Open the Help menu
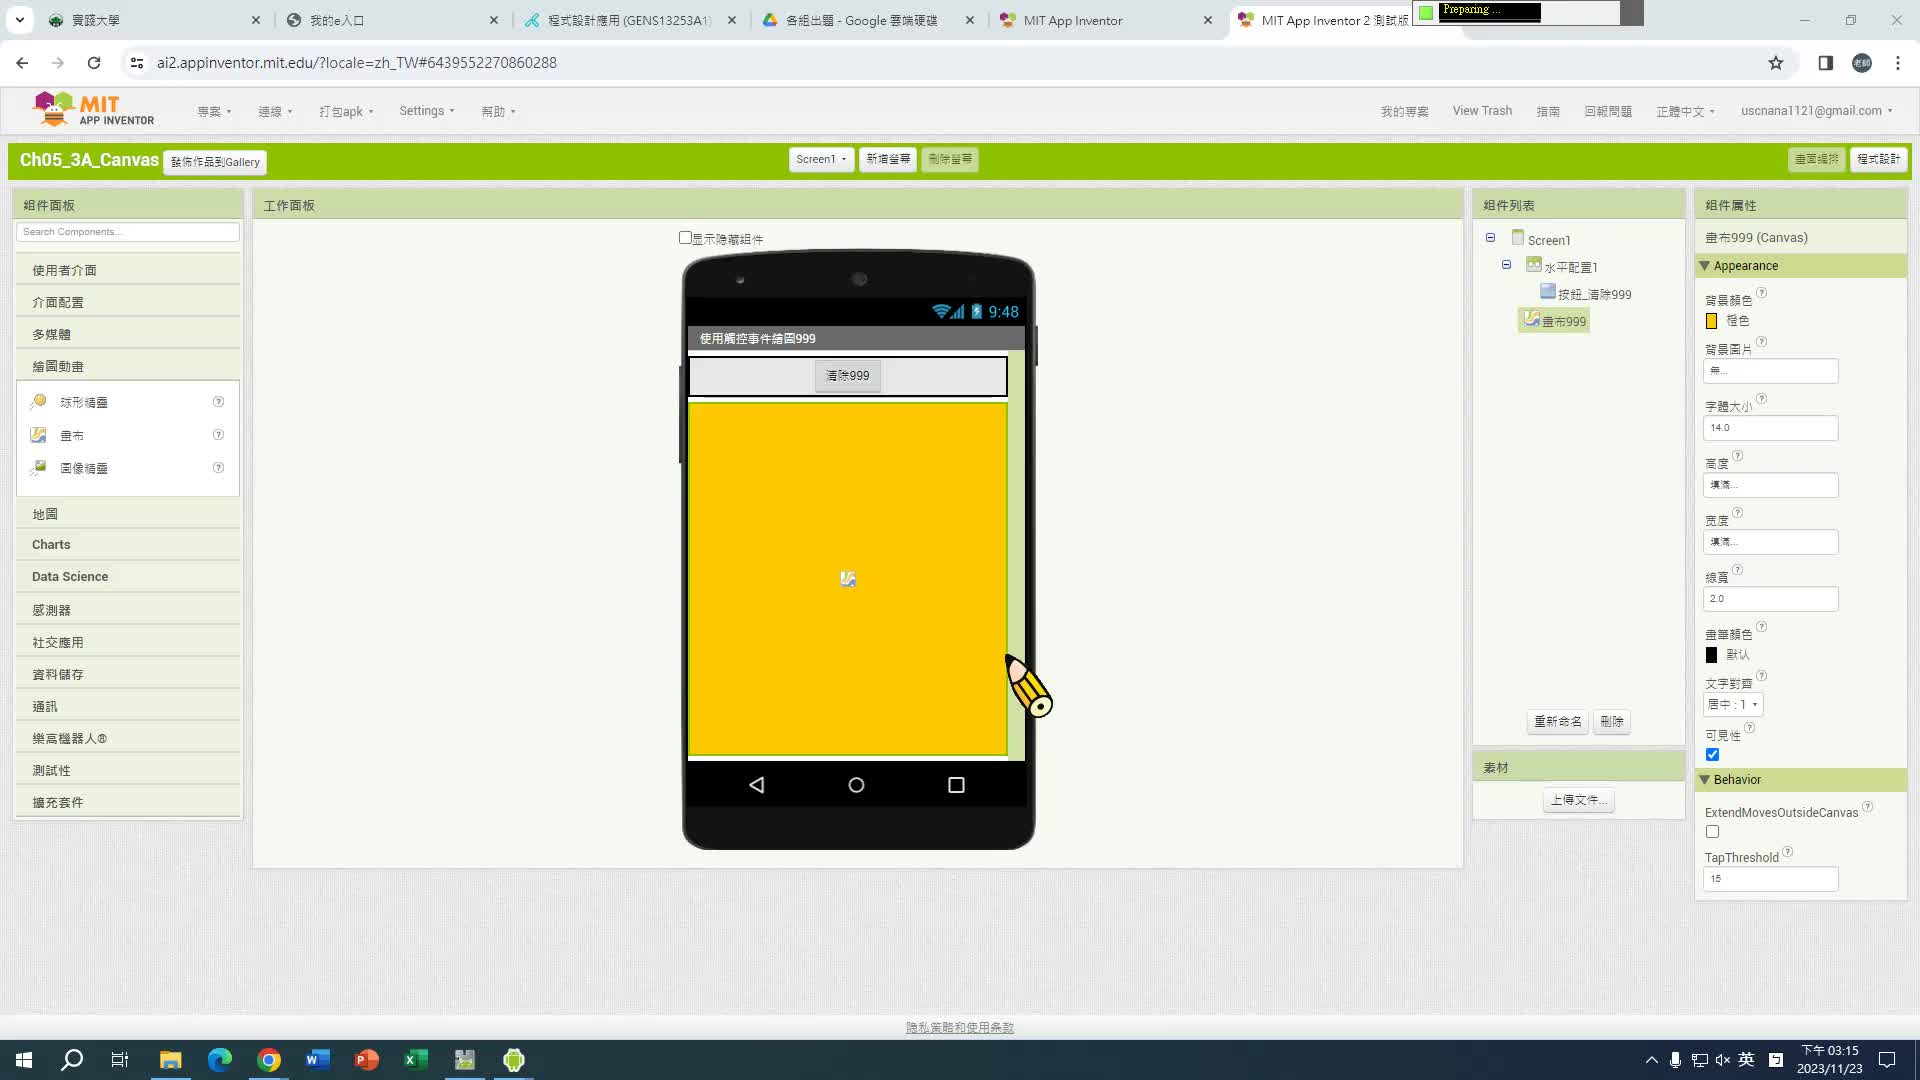1920x1080 pixels. [498, 112]
